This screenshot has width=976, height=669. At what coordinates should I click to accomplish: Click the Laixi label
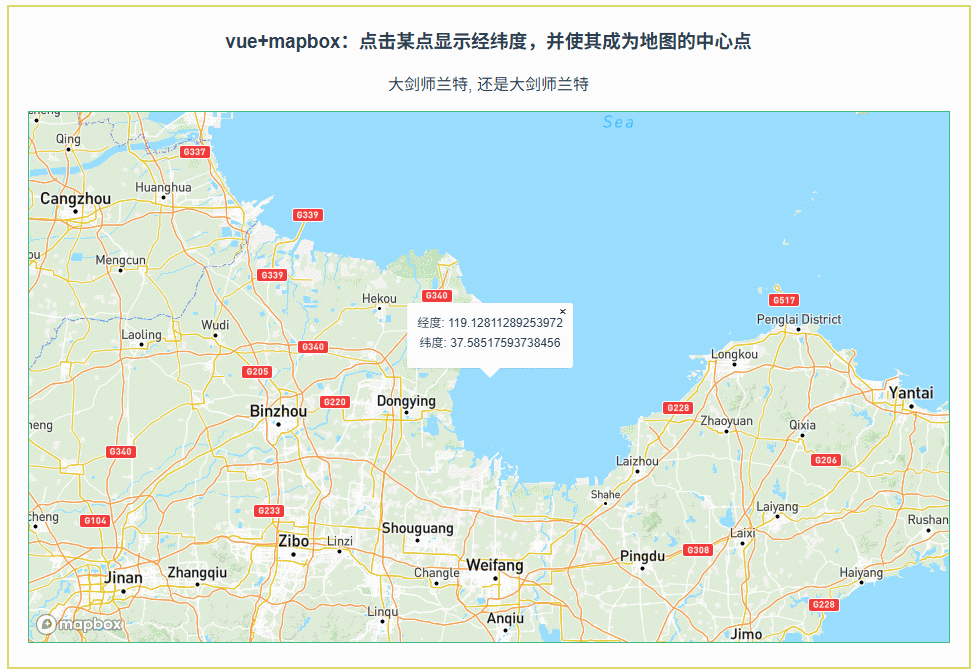click(x=743, y=533)
